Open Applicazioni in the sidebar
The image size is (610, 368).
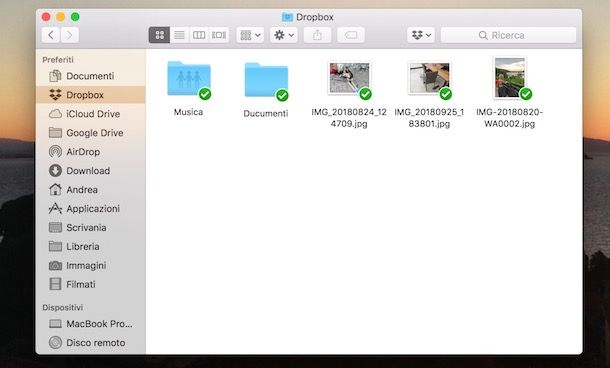click(x=90, y=209)
